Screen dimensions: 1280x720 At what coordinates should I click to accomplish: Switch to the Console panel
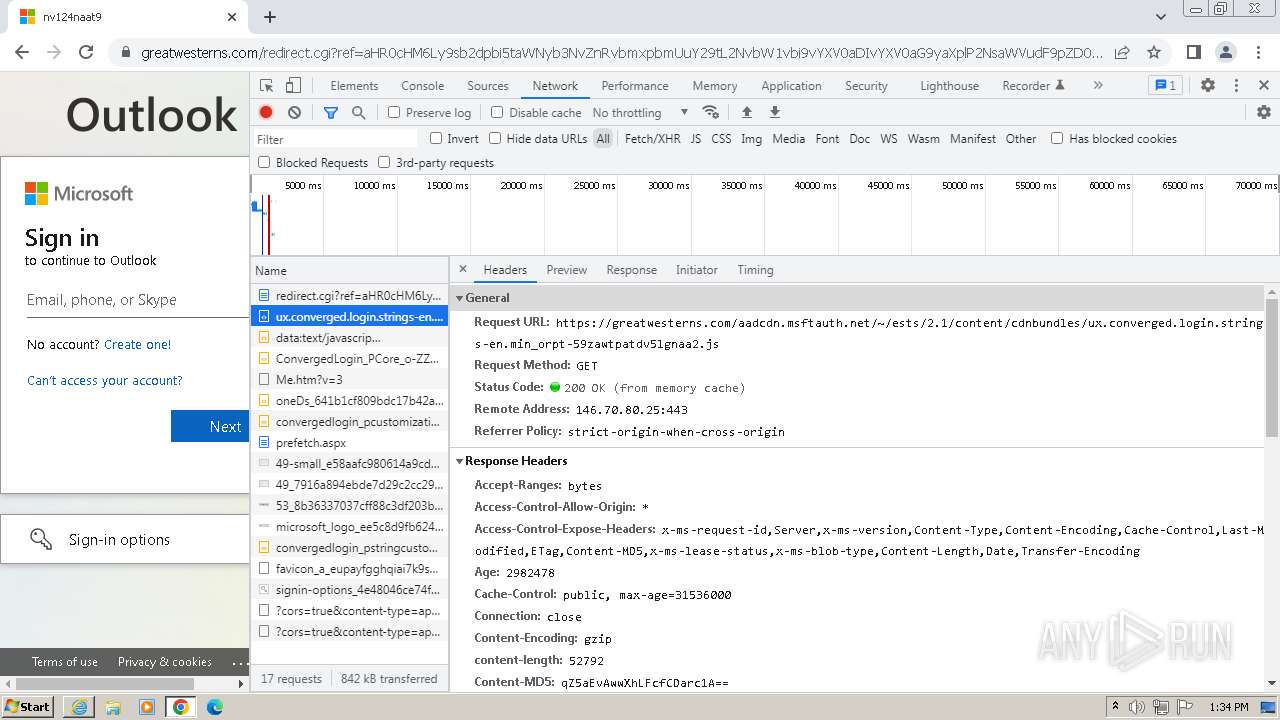click(x=423, y=86)
